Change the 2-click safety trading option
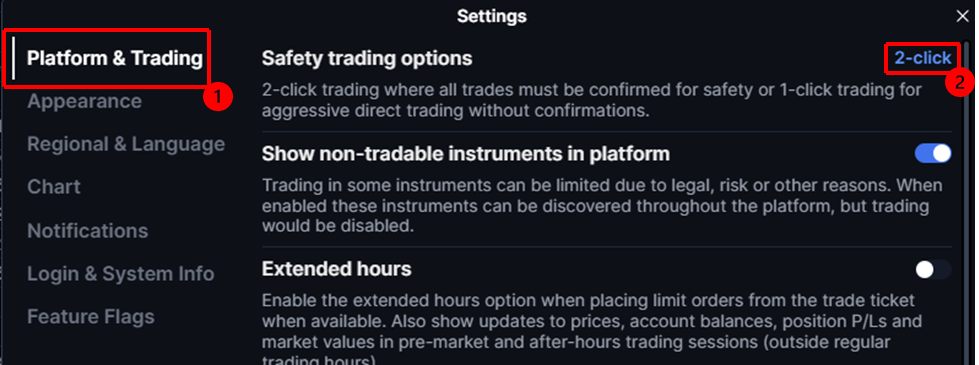 tap(923, 58)
